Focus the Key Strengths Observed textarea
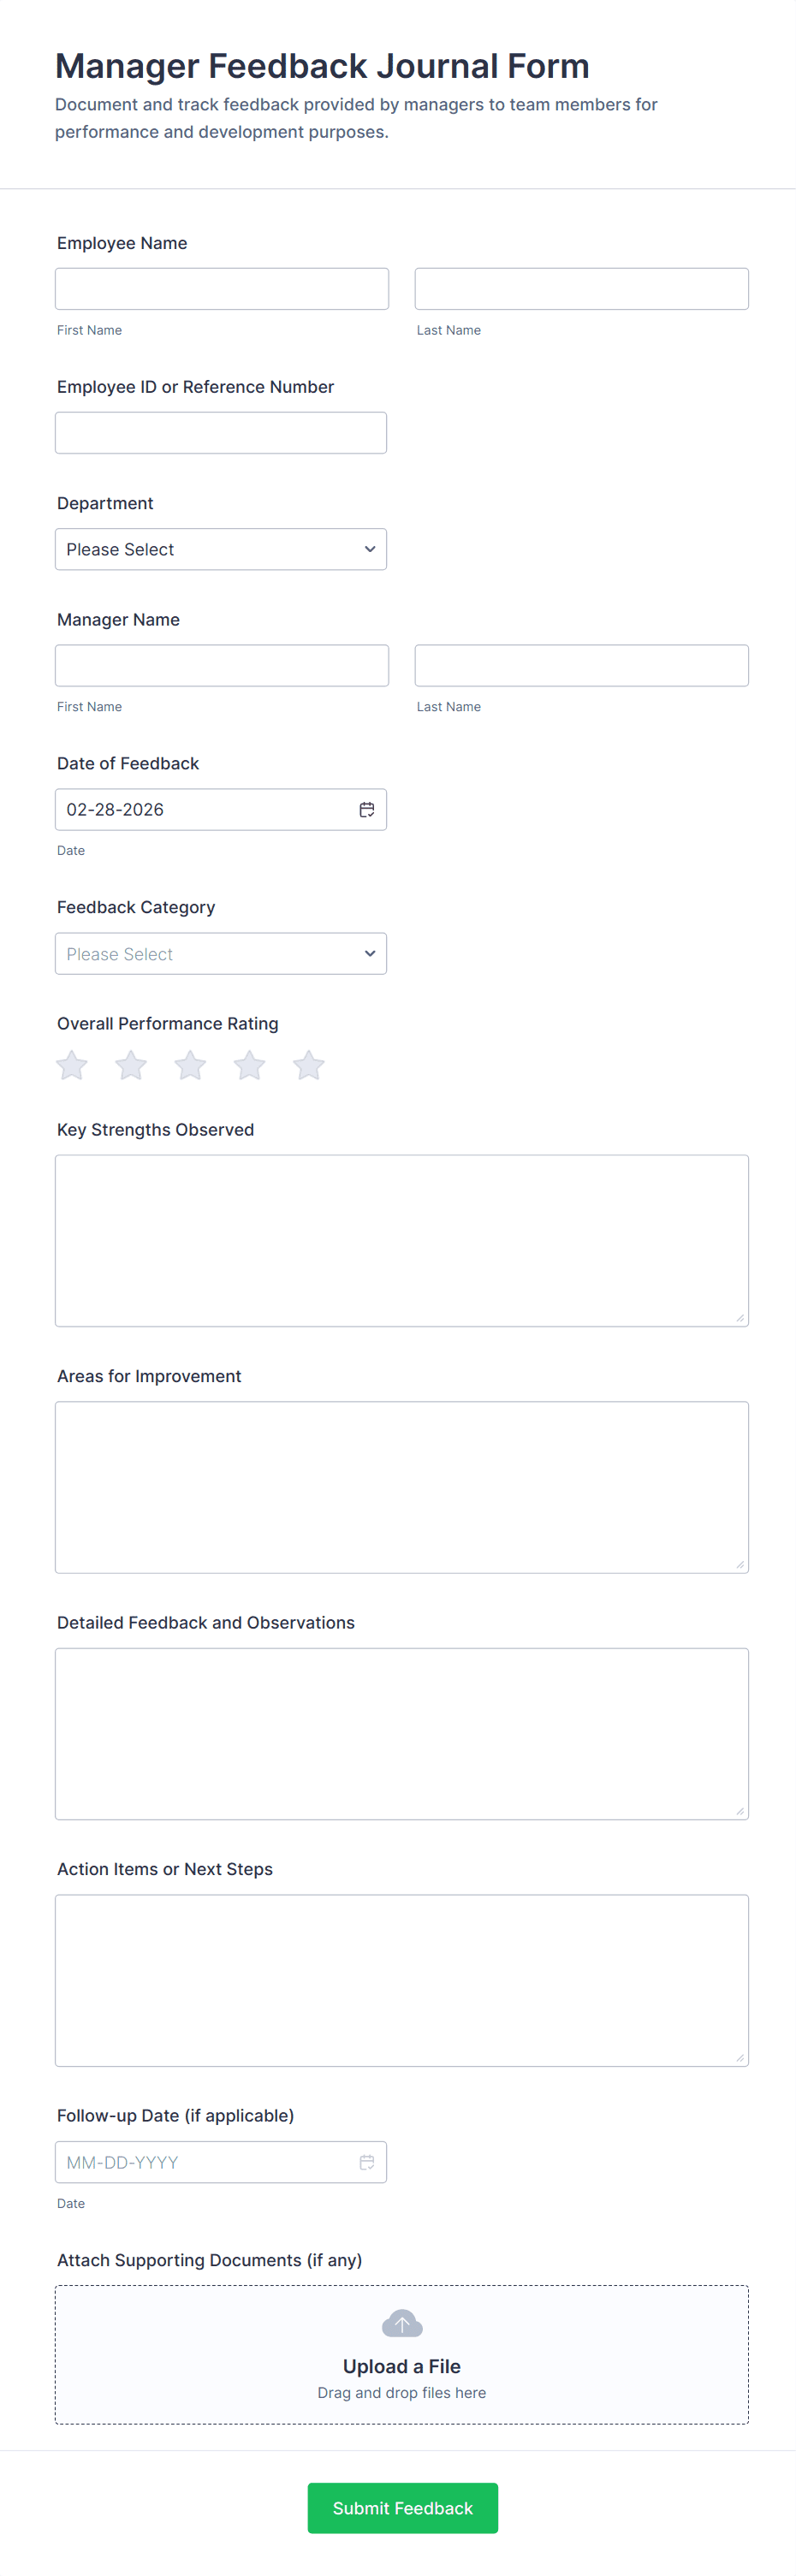Image resolution: width=796 pixels, height=2576 pixels. point(402,1240)
